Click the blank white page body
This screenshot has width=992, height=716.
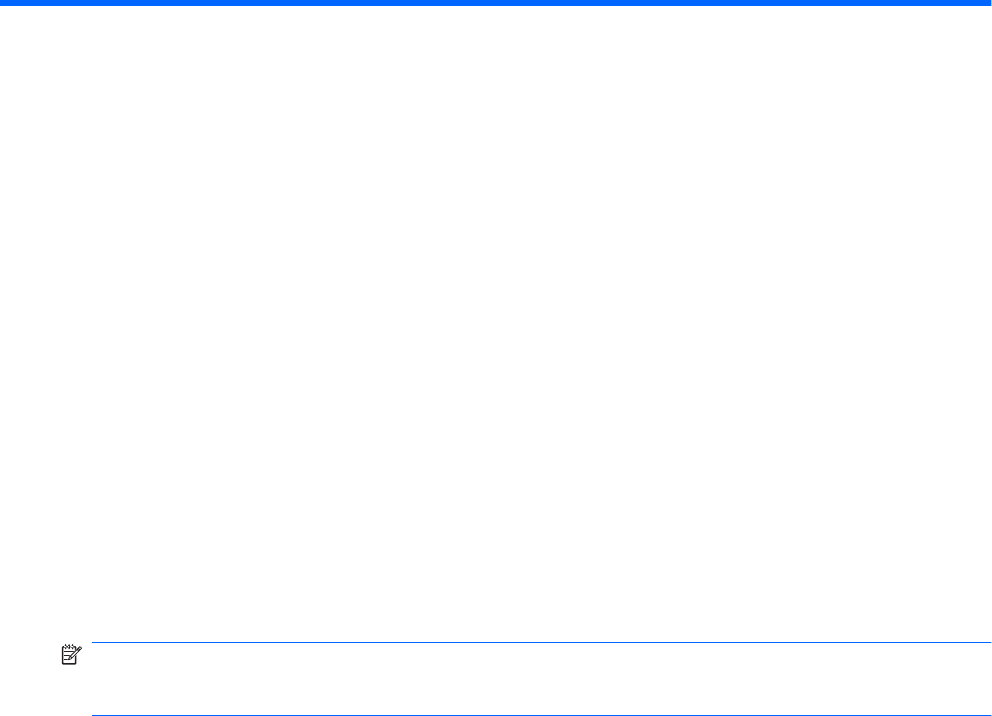pyautogui.click(x=496, y=323)
